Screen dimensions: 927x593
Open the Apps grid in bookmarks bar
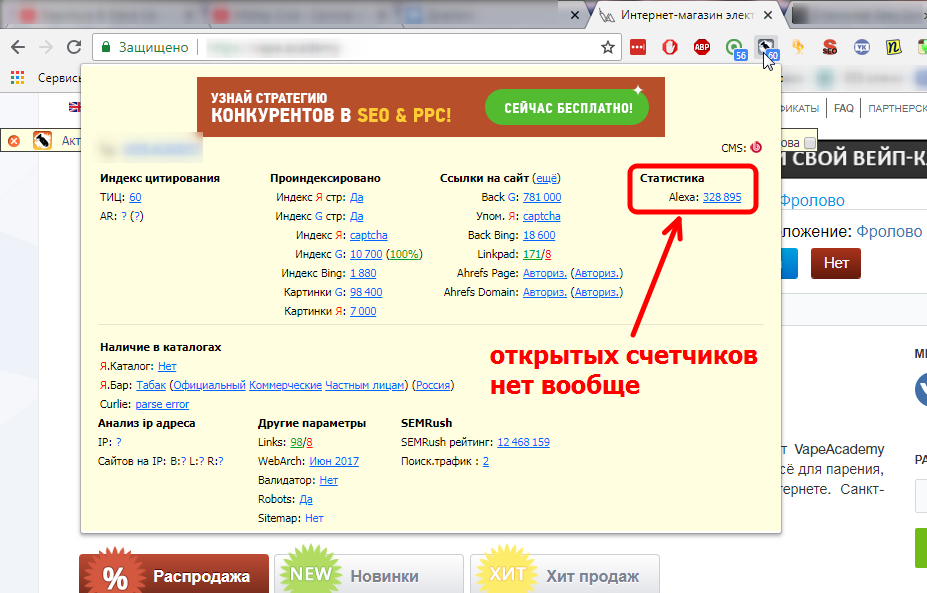coord(17,77)
